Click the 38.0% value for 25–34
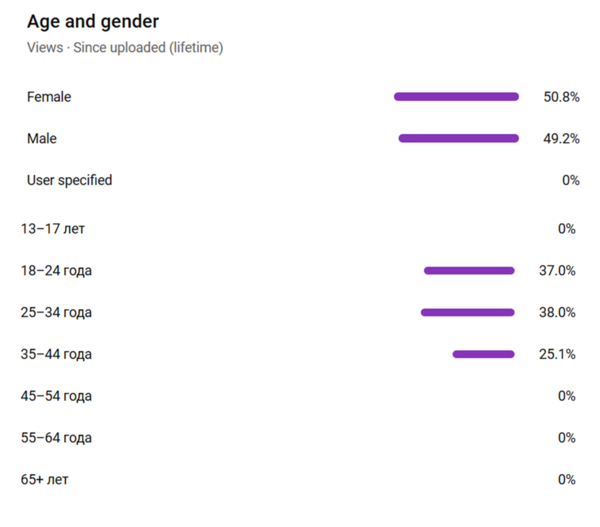600x527 pixels. coord(557,312)
